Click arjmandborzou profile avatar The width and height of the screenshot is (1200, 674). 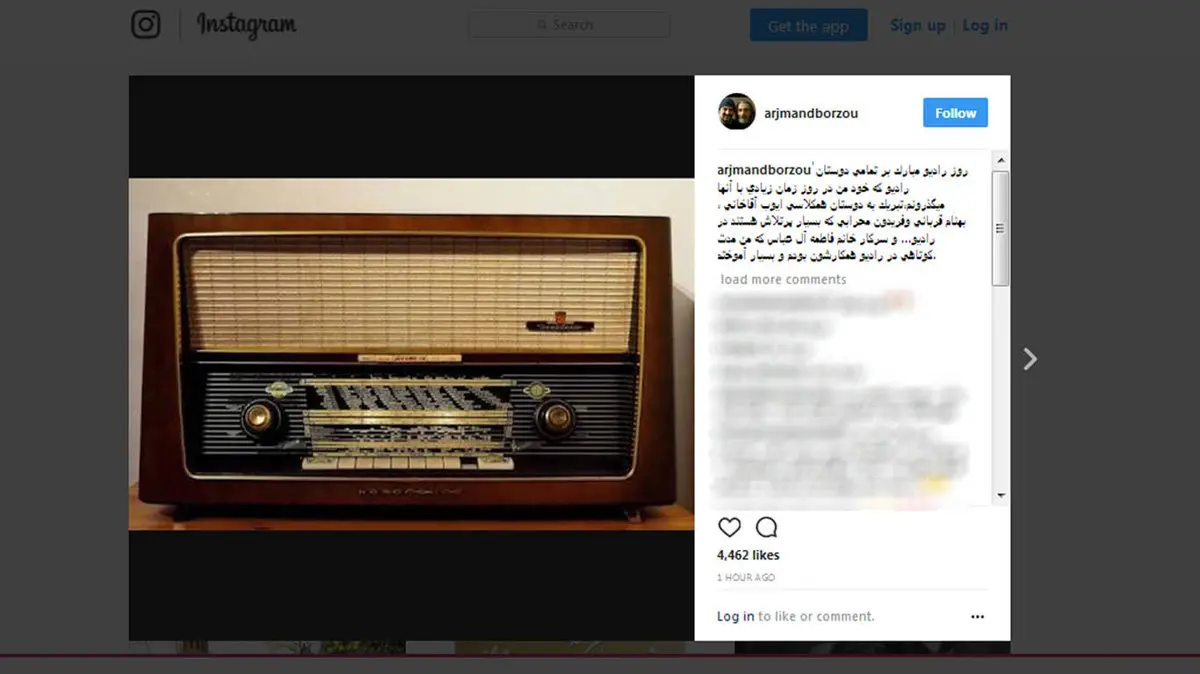tap(737, 112)
